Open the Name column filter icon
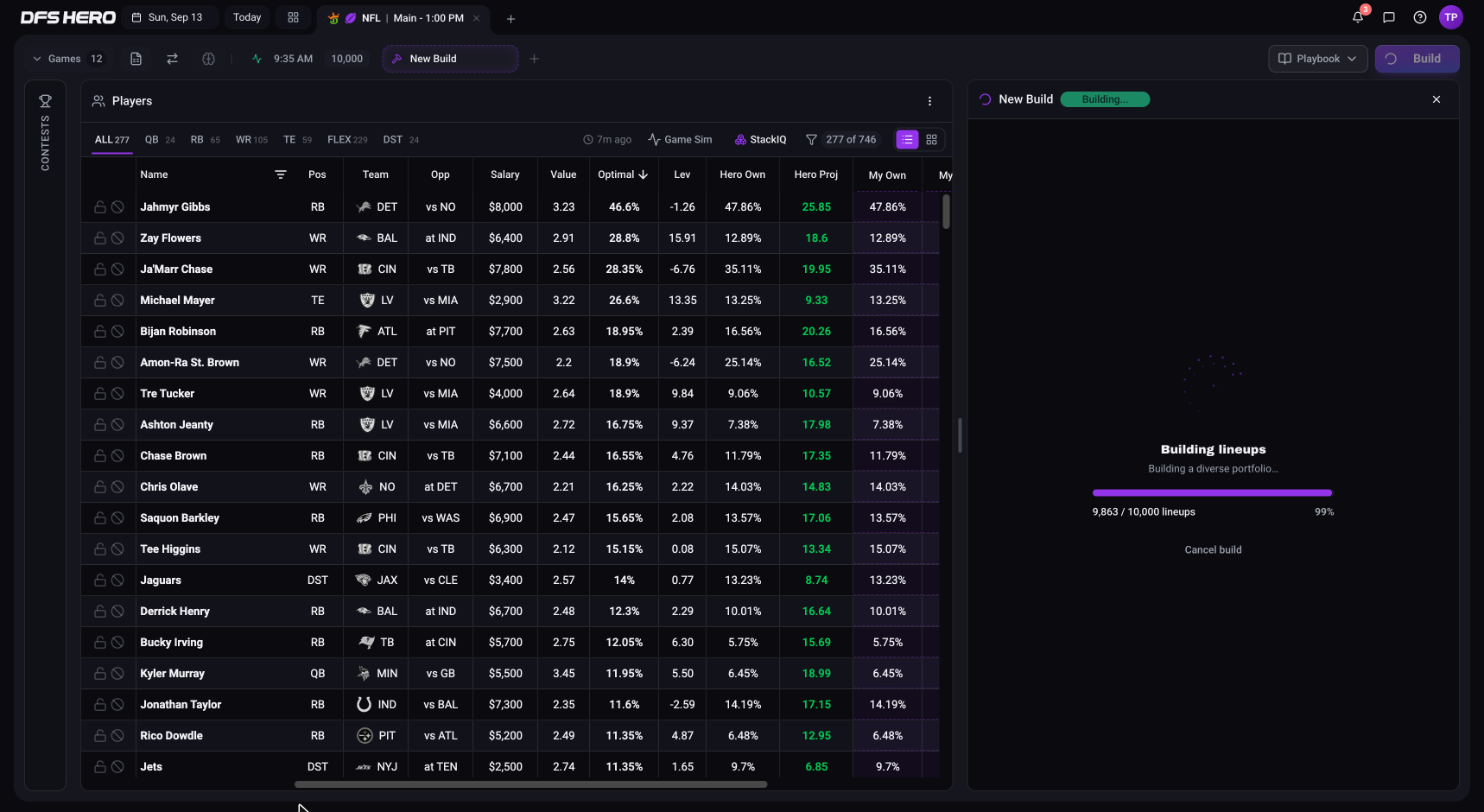 (x=281, y=175)
